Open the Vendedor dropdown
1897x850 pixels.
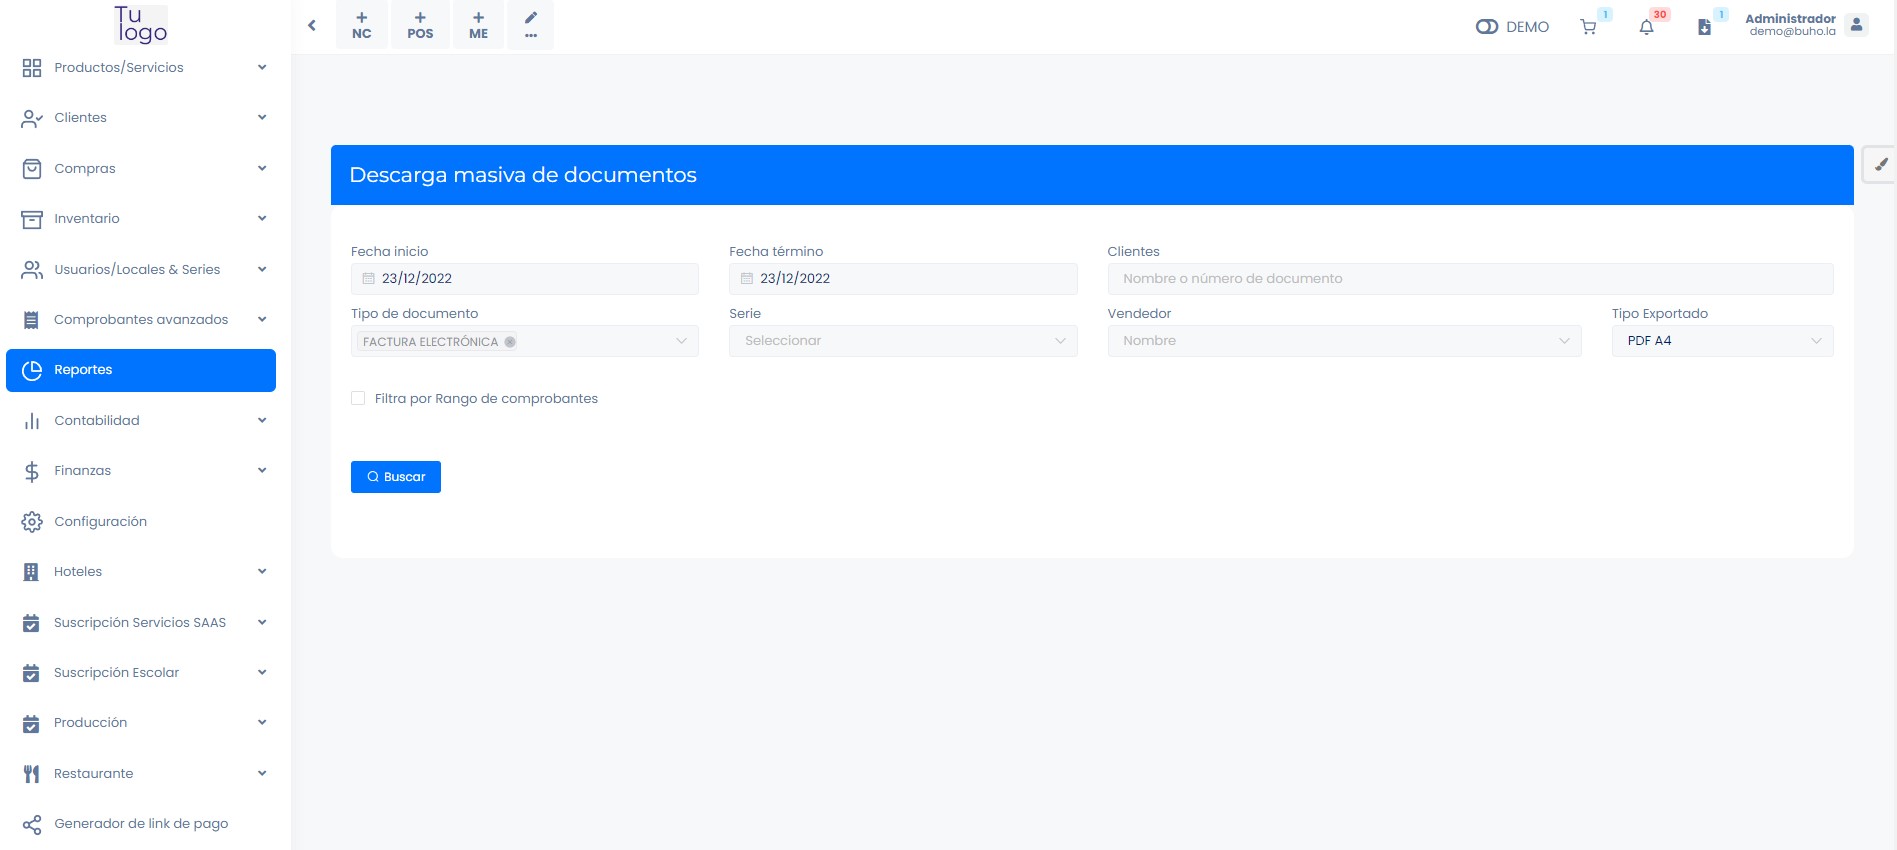click(x=1343, y=341)
